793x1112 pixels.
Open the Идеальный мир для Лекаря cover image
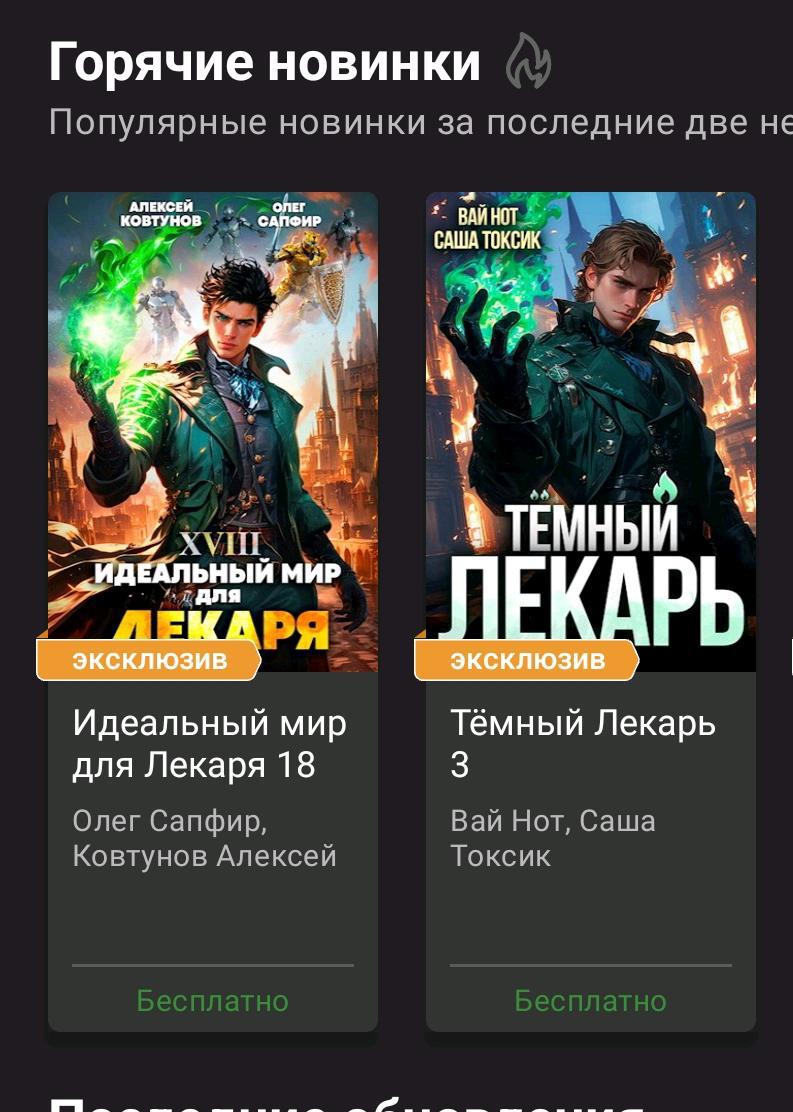pyautogui.click(x=213, y=431)
